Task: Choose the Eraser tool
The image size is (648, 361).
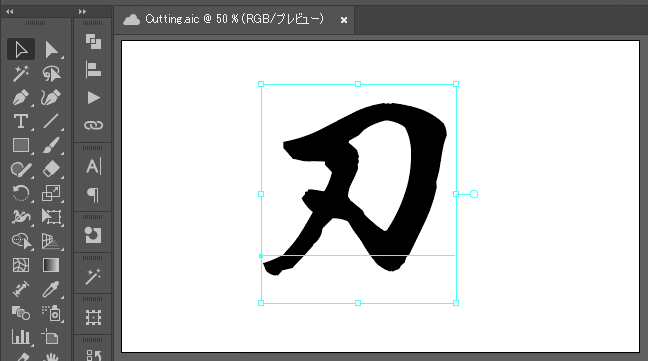Action: point(52,169)
